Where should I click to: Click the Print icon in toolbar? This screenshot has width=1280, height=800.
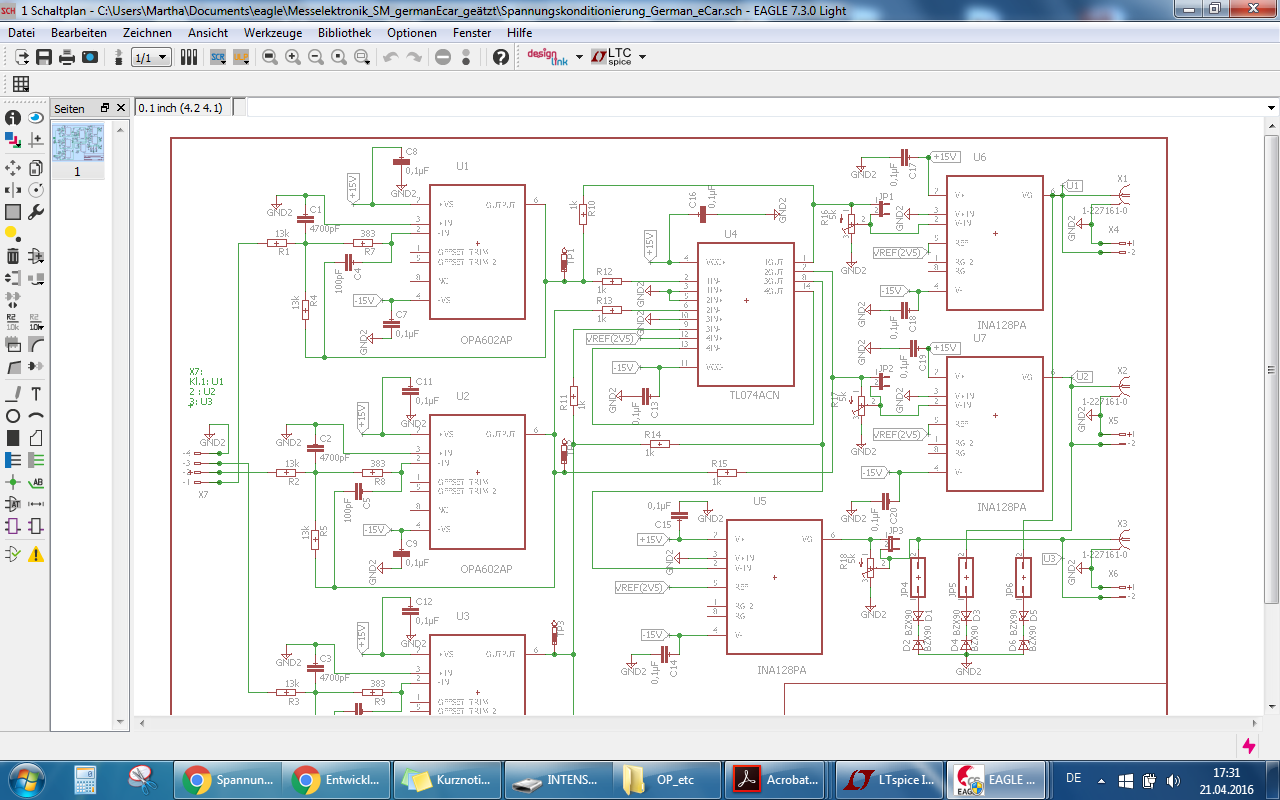click(67, 57)
